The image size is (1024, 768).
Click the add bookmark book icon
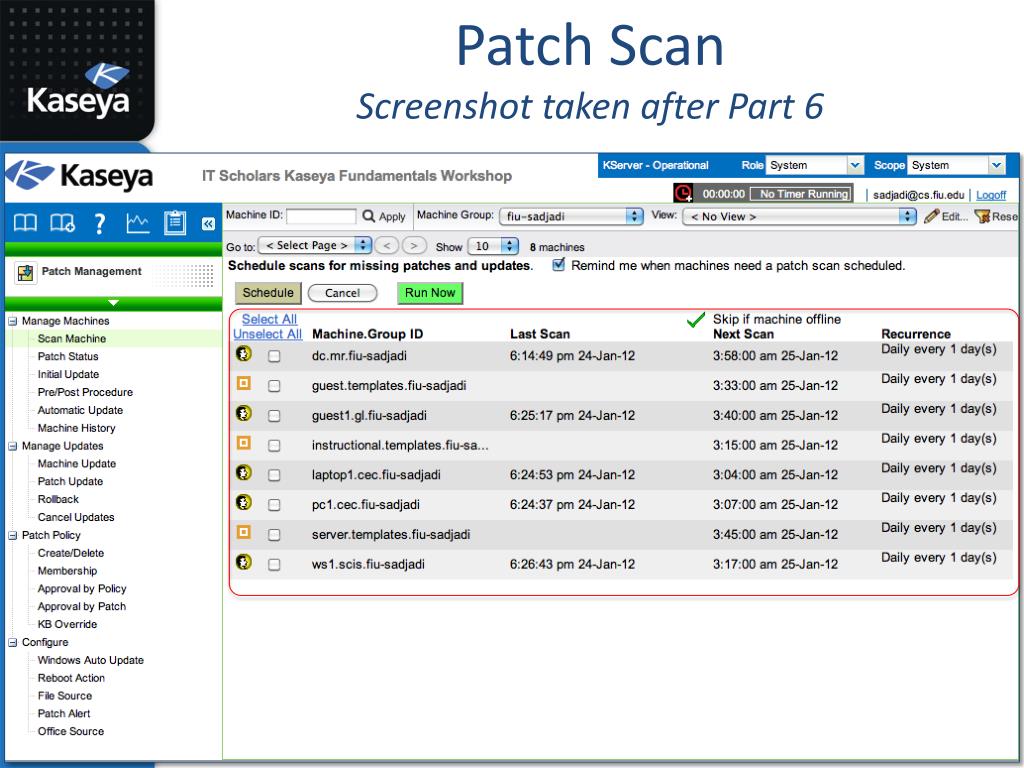[x=63, y=223]
